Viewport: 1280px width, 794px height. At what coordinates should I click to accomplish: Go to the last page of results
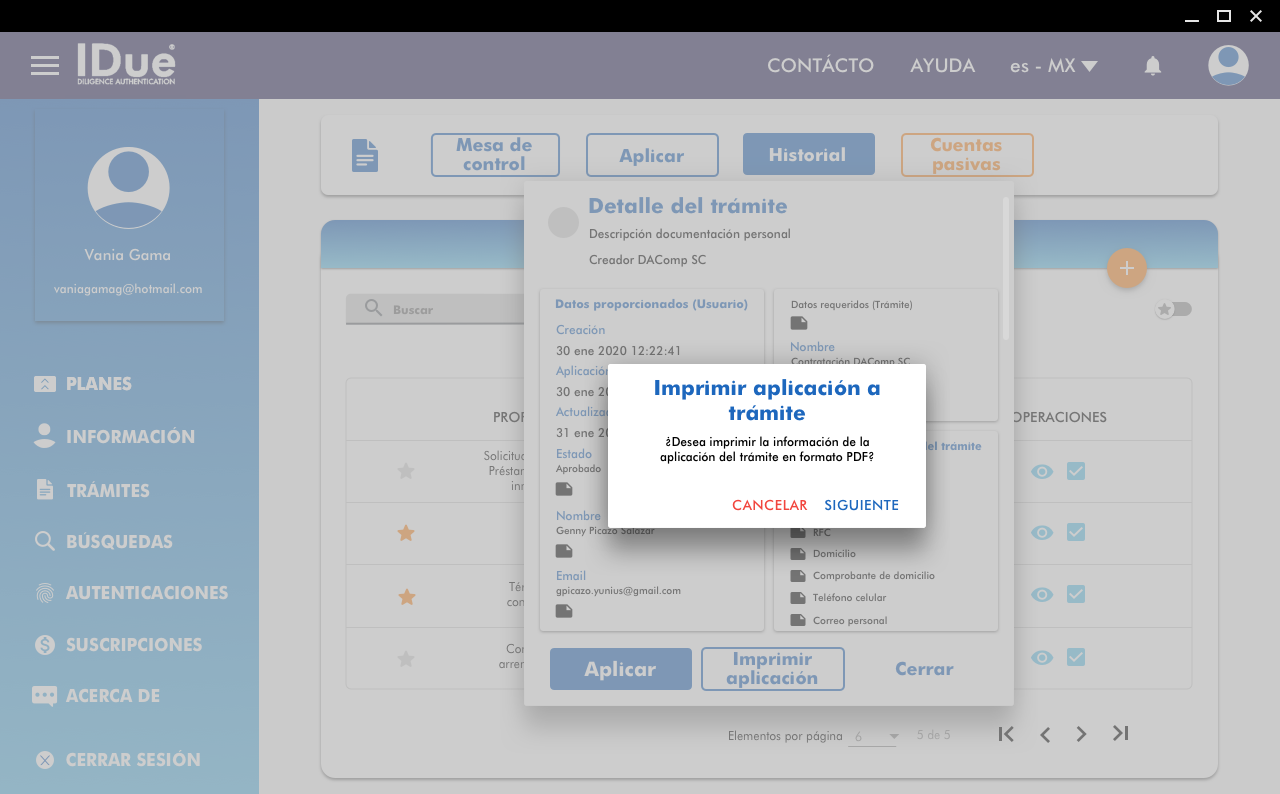click(1120, 734)
